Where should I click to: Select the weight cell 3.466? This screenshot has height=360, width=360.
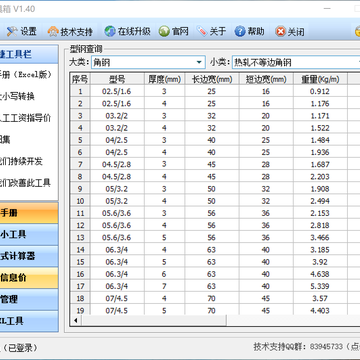tap(320, 238)
